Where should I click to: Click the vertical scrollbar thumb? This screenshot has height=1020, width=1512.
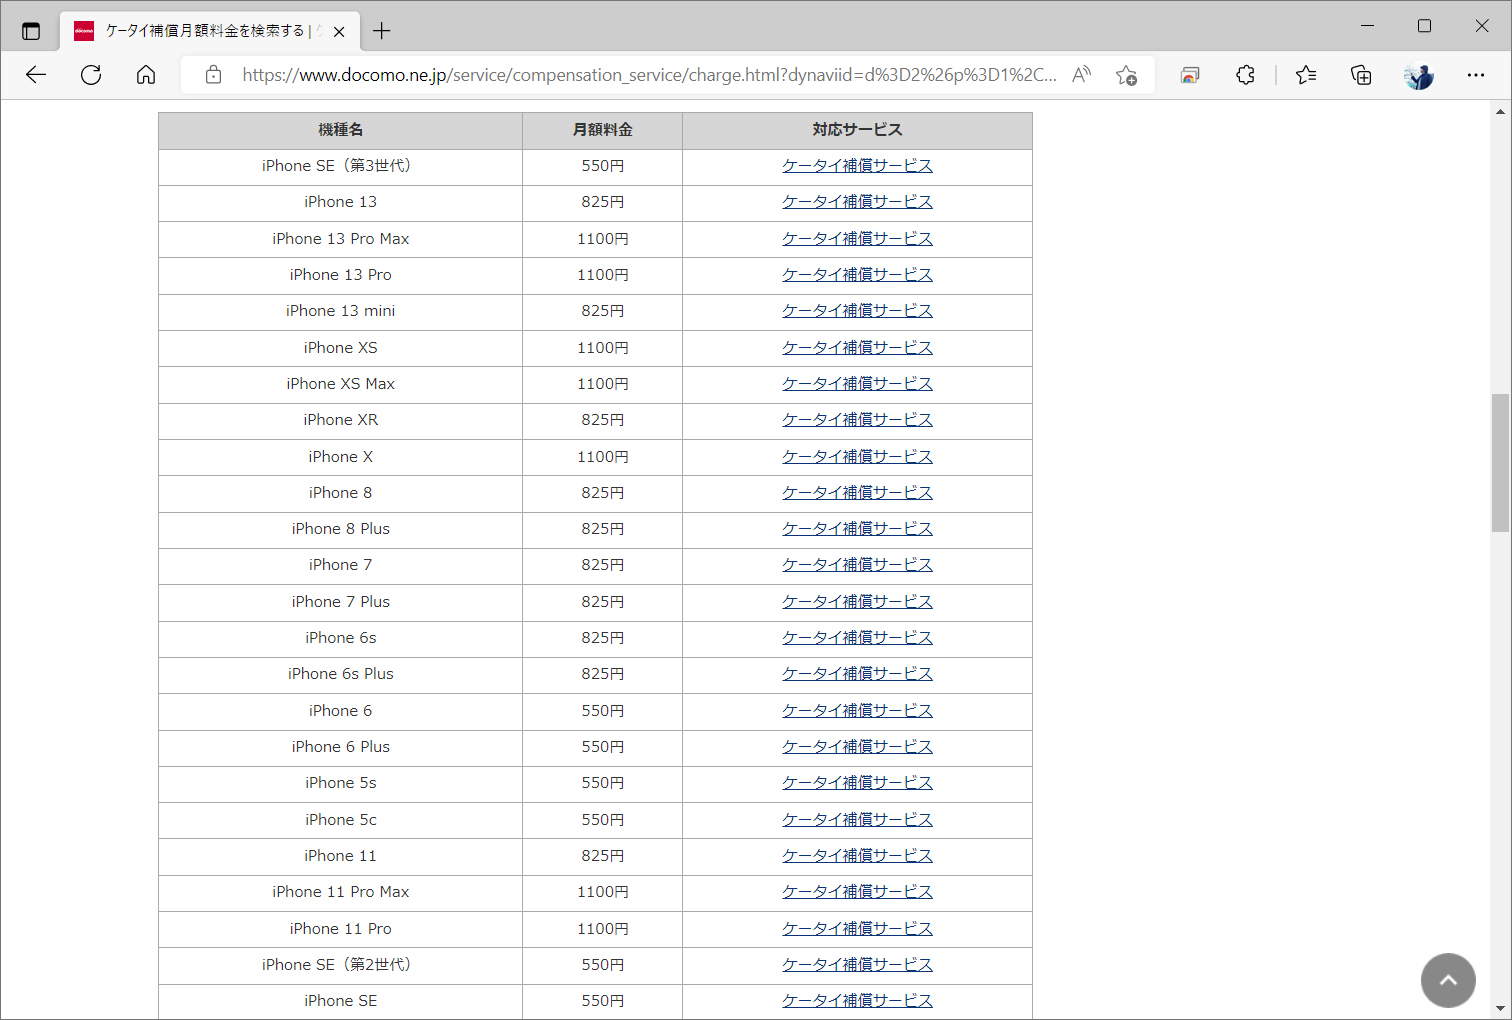pos(1501,463)
